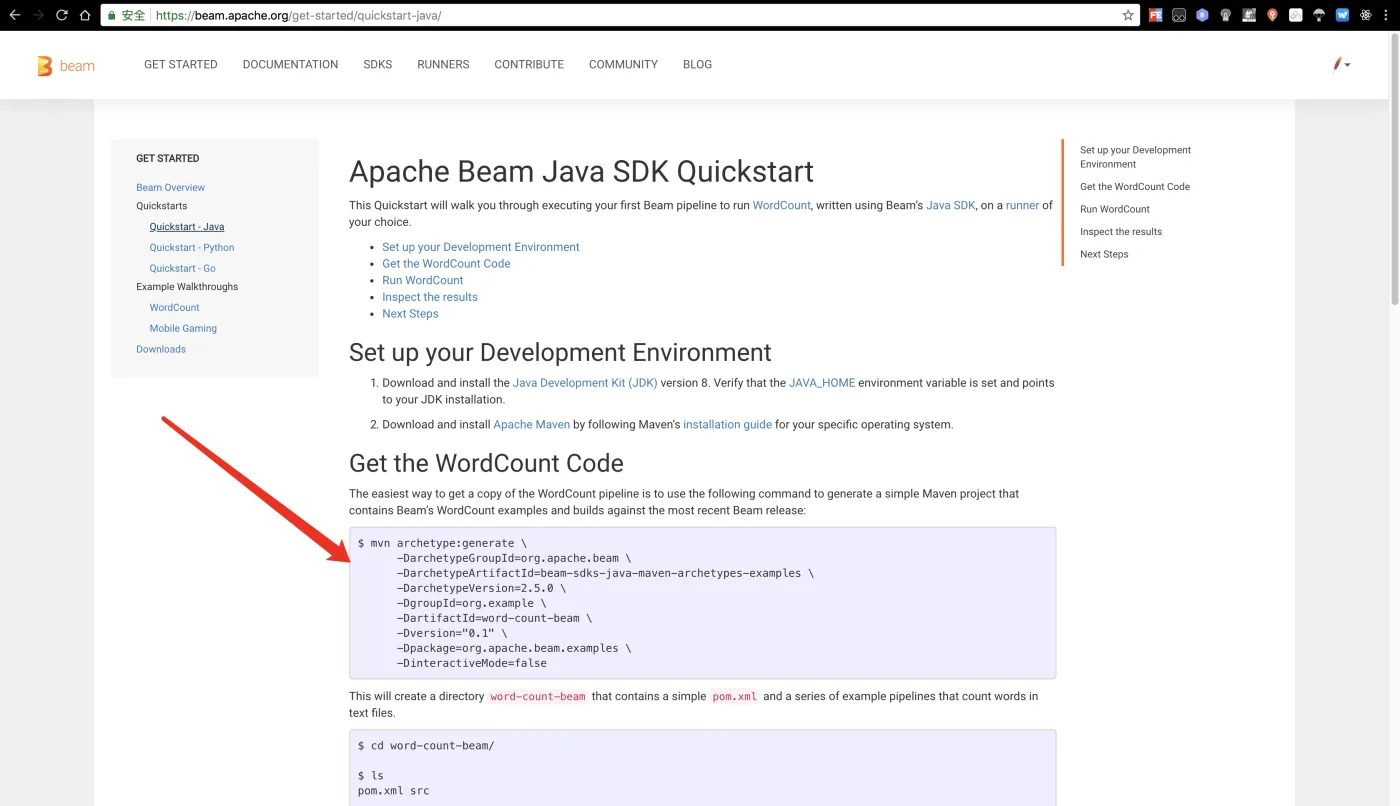The height and width of the screenshot is (806, 1400).
Task: Select right TOC Get the WordCount Code
Action: coord(1135,187)
